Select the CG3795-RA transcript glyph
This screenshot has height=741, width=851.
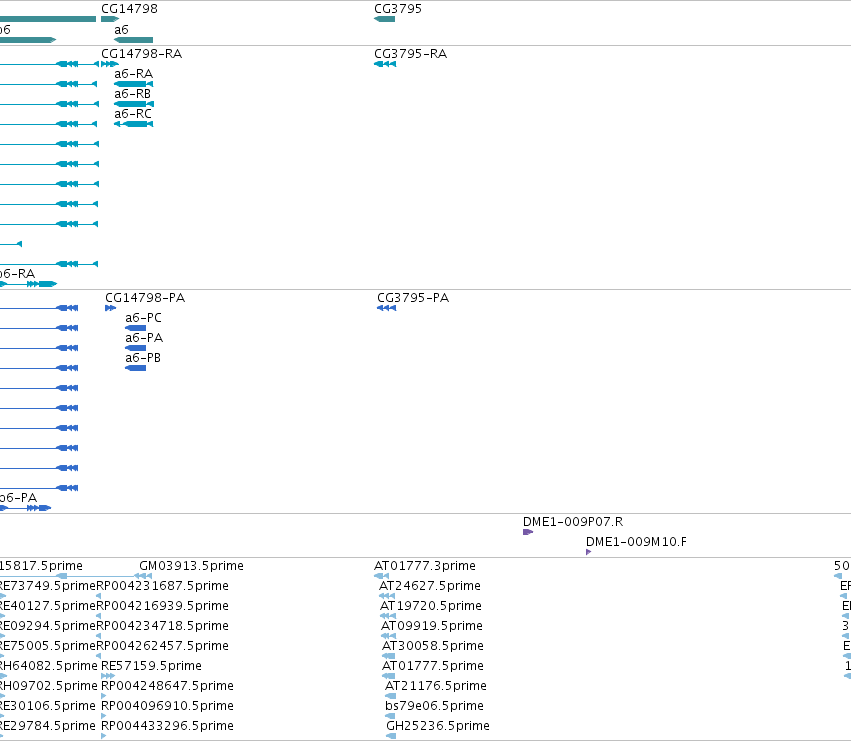[385, 64]
